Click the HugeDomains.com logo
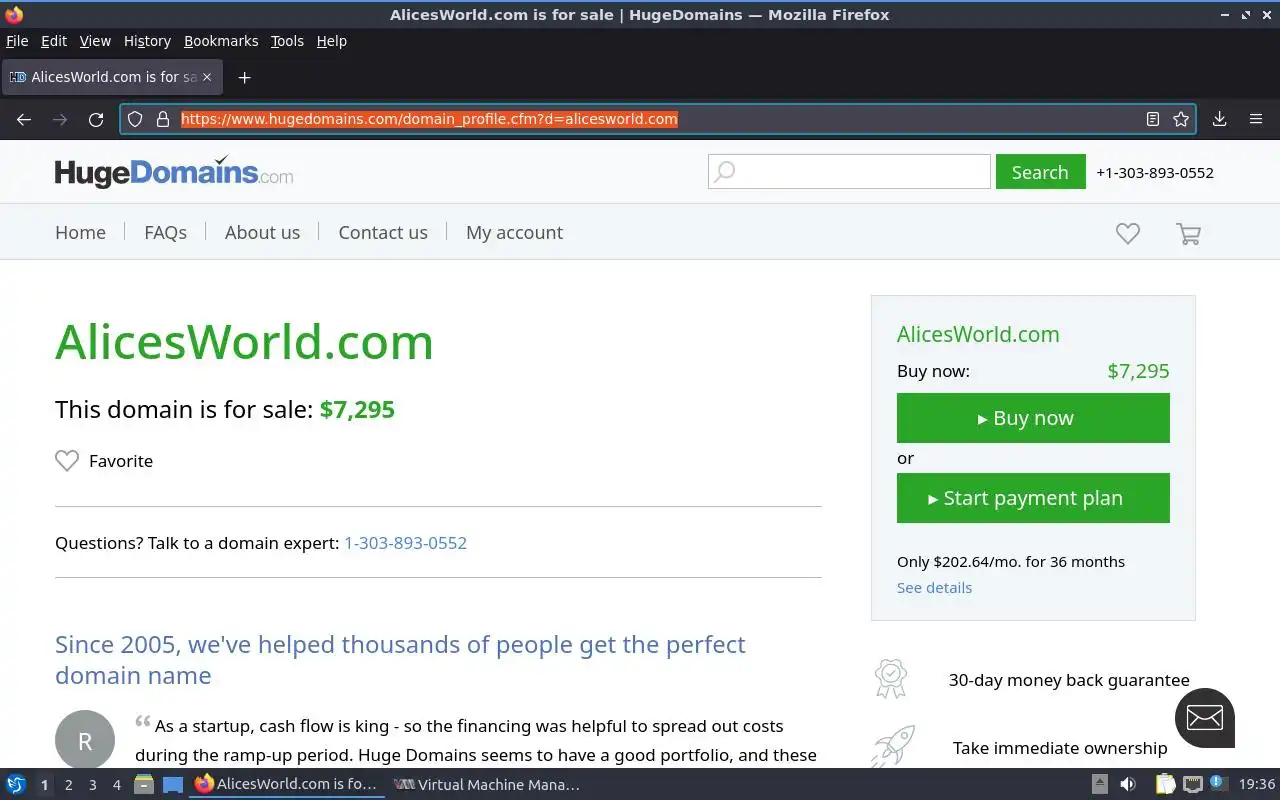1280x800 pixels. [174, 172]
